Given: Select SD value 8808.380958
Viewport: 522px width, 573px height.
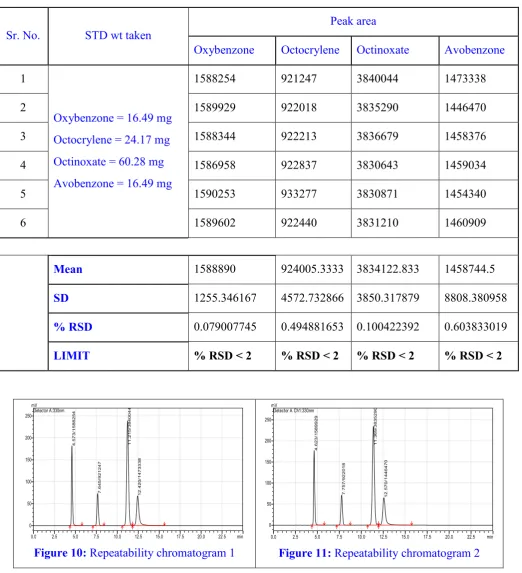Looking at the screenshot, I should [475, 298].
